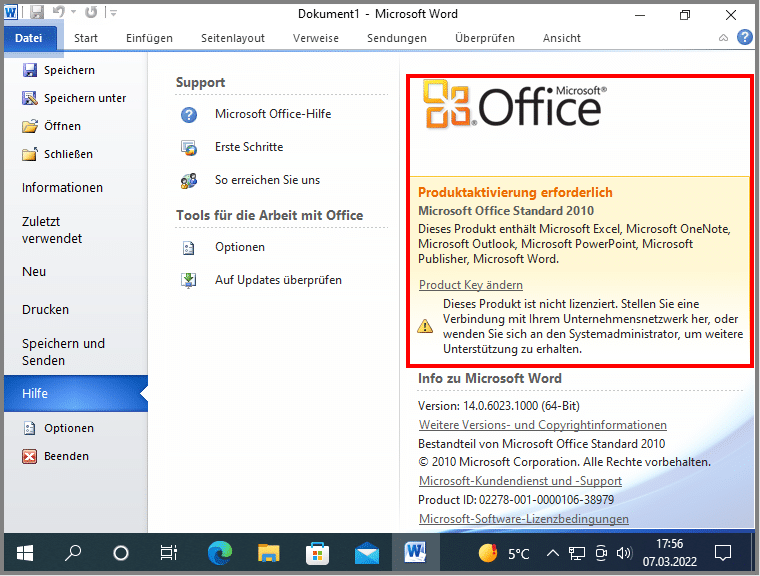Choose Zuletzt verwendet in the left menu
Screen dimensions: 760x576
(52, 230)
